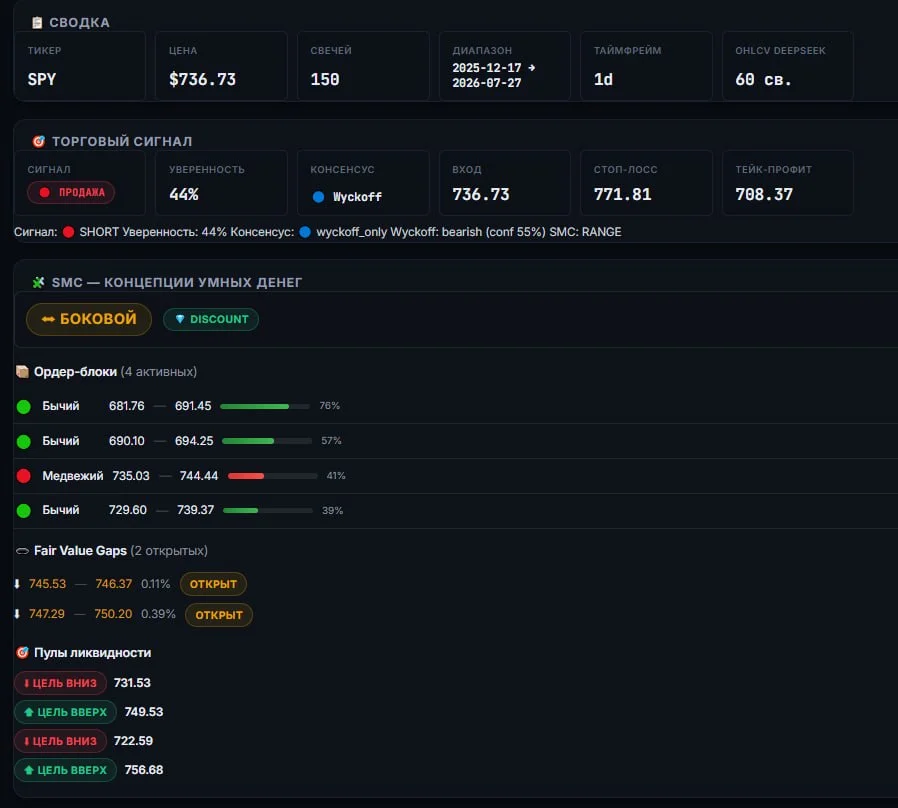Click the red dot of Медвежий order block
This screenshot has height=808, width=898.
point(23,476)
